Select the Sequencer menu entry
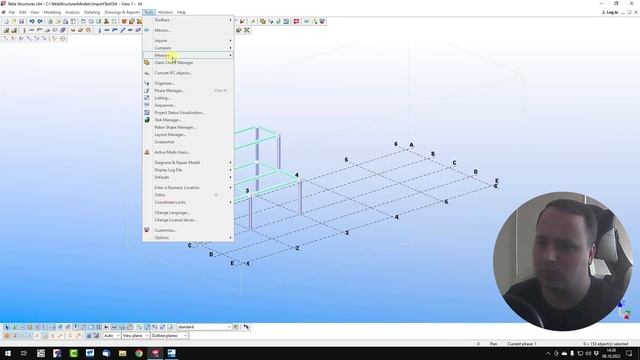Image resolution: width=640 pixels, height=360 pixels. 188,105
